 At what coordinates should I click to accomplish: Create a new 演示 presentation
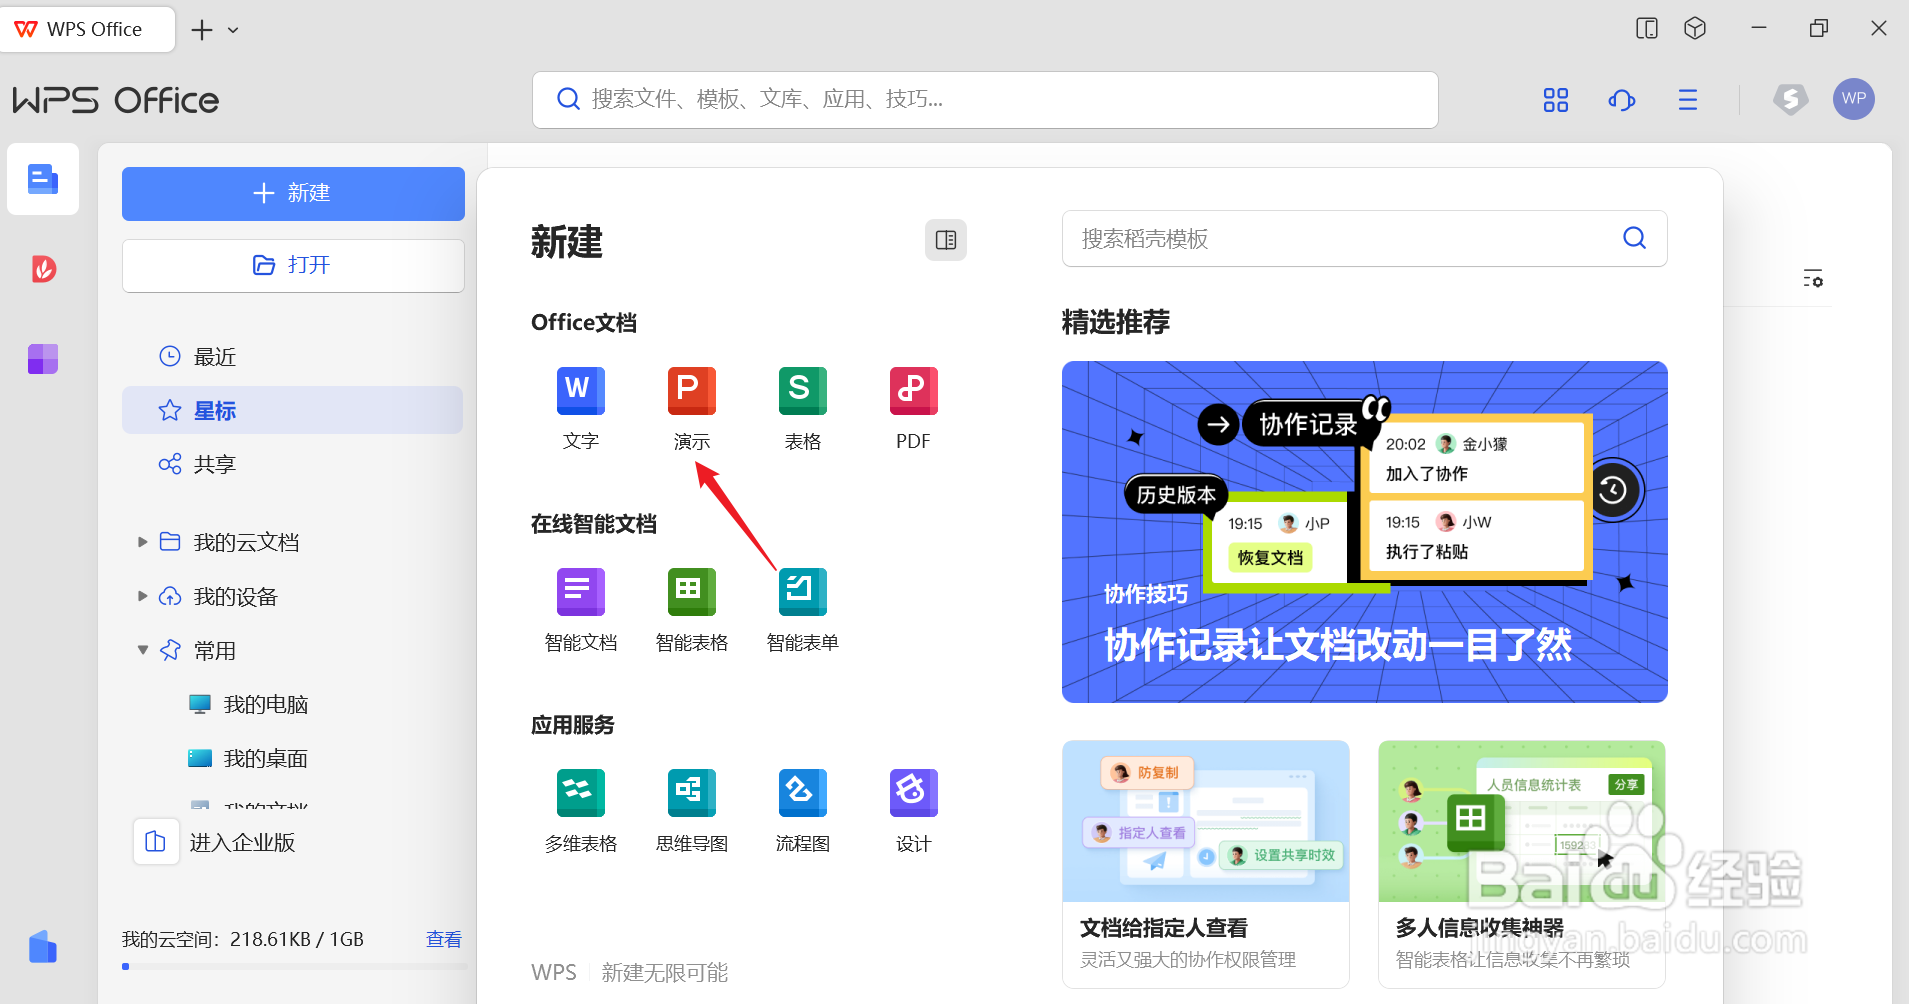[691, 408]
